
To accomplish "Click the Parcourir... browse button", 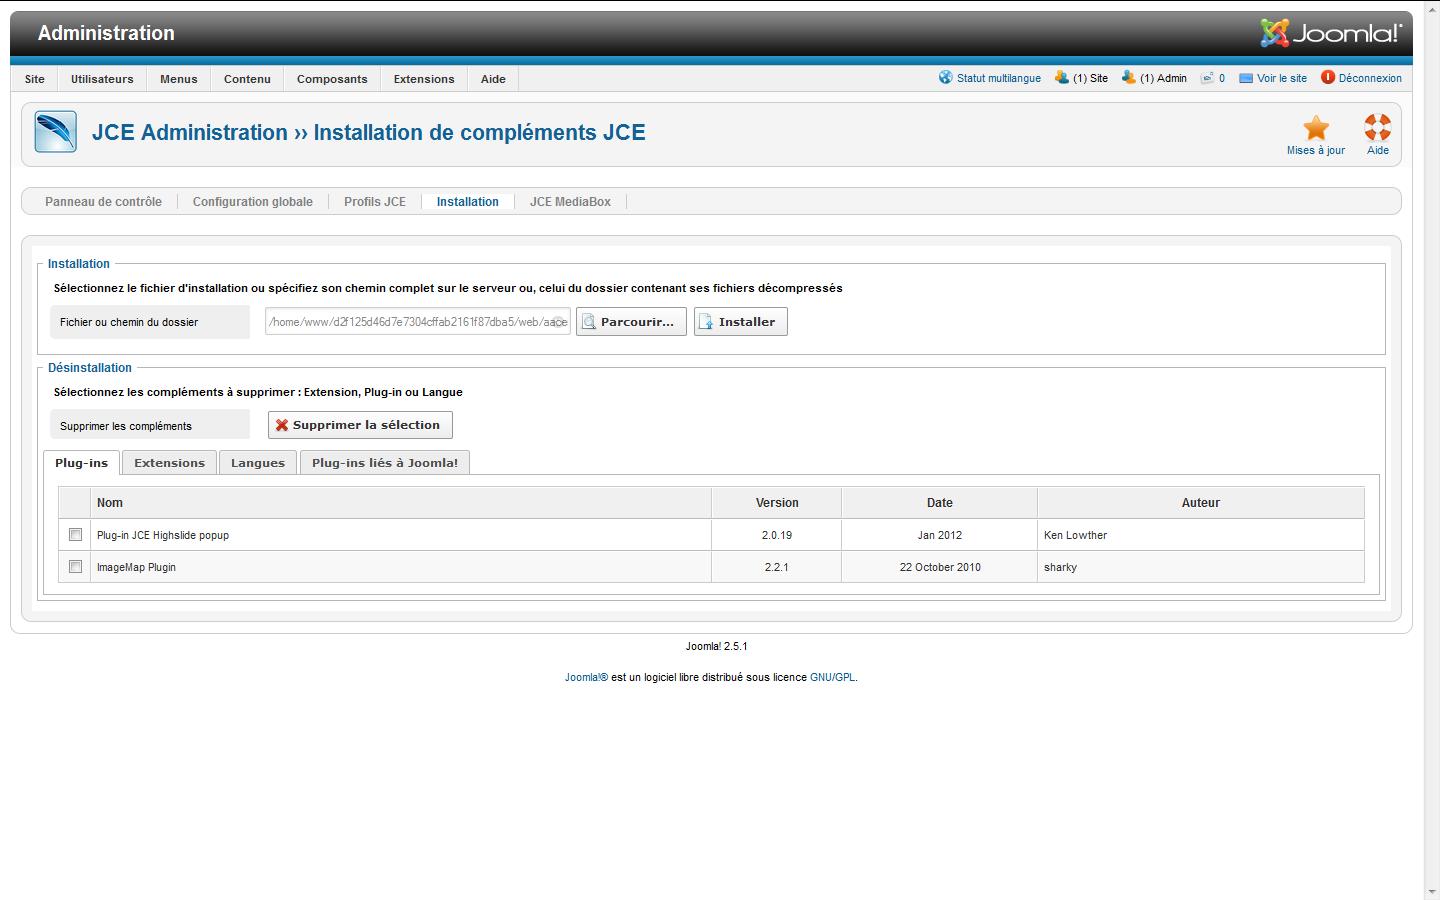I will click(x=631, y=322).
